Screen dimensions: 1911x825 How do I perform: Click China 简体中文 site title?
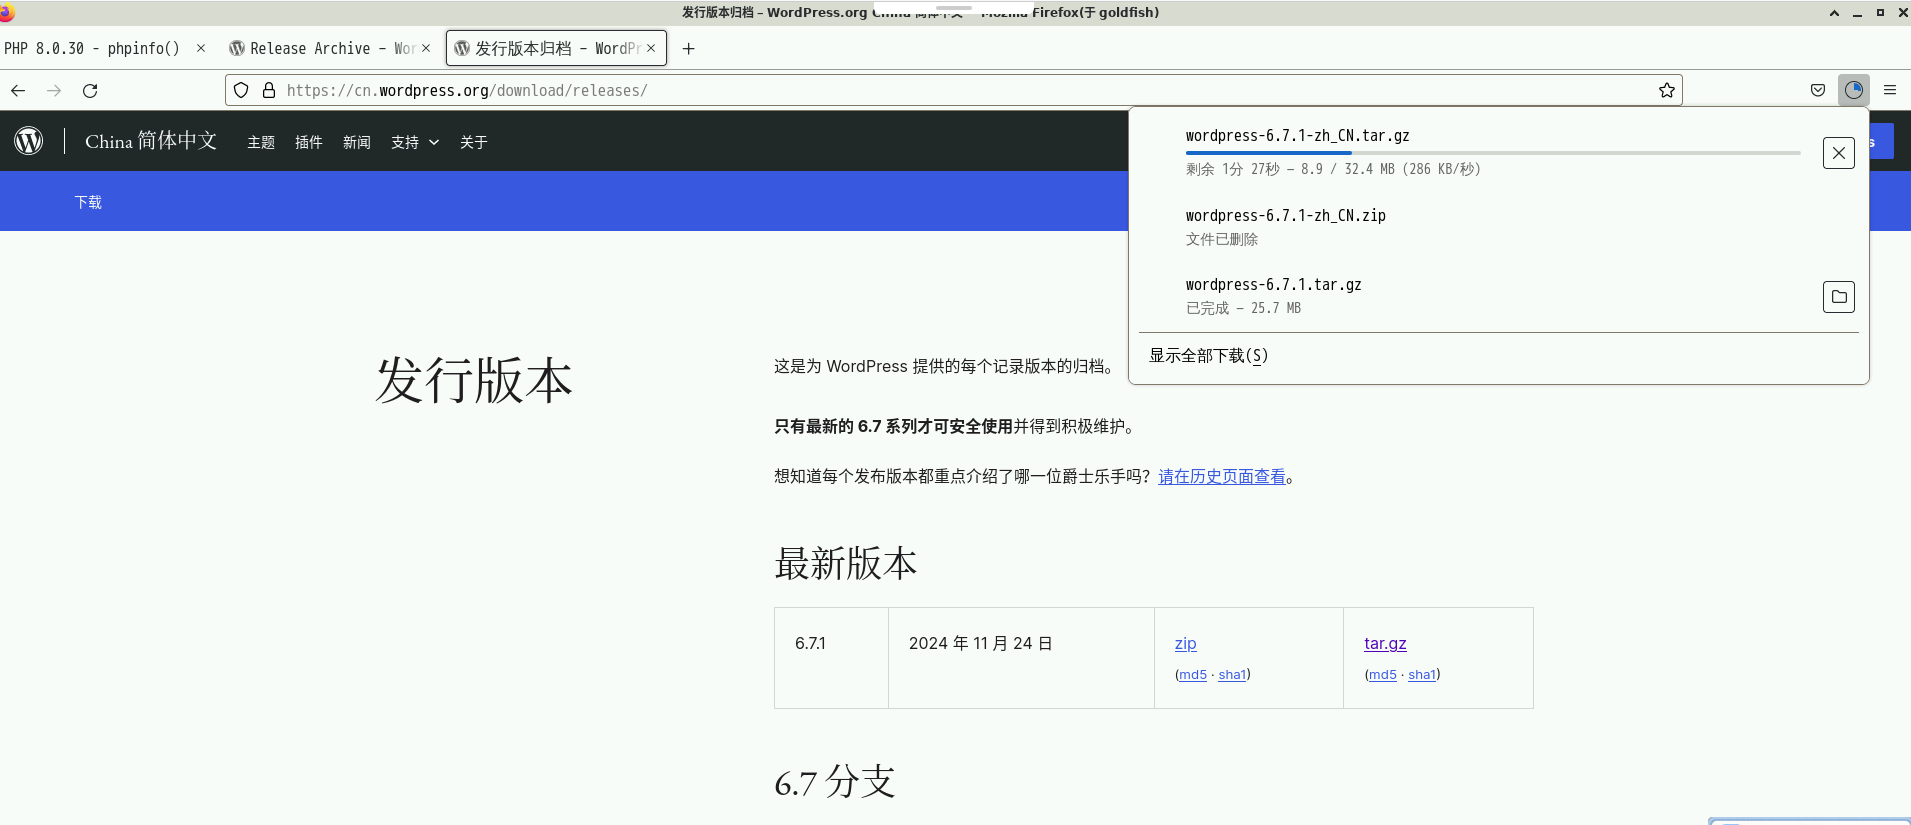point(151,141)
